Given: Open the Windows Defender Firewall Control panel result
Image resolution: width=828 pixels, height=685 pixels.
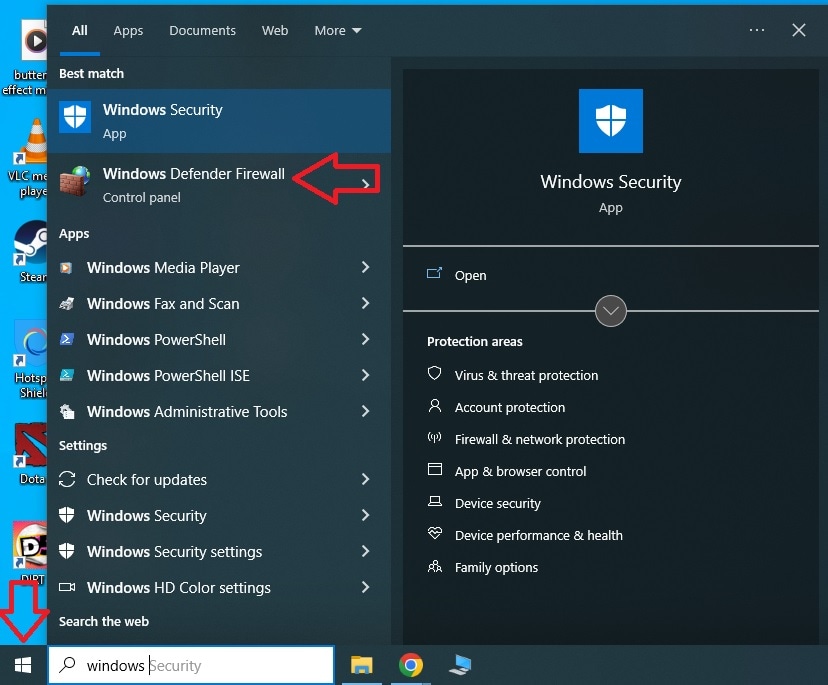Looking at the screenshot, I should [x=219, y=184].
